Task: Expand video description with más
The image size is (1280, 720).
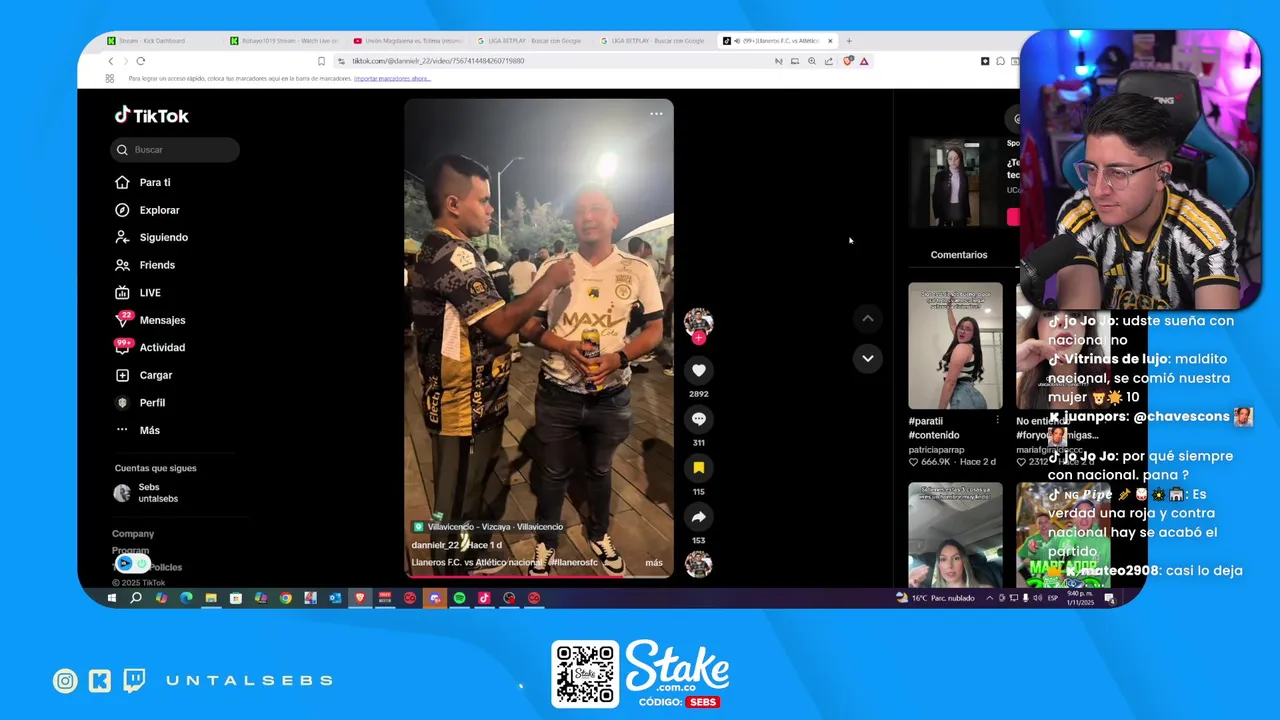Action: pyautogui.click(x=653, y=562)
